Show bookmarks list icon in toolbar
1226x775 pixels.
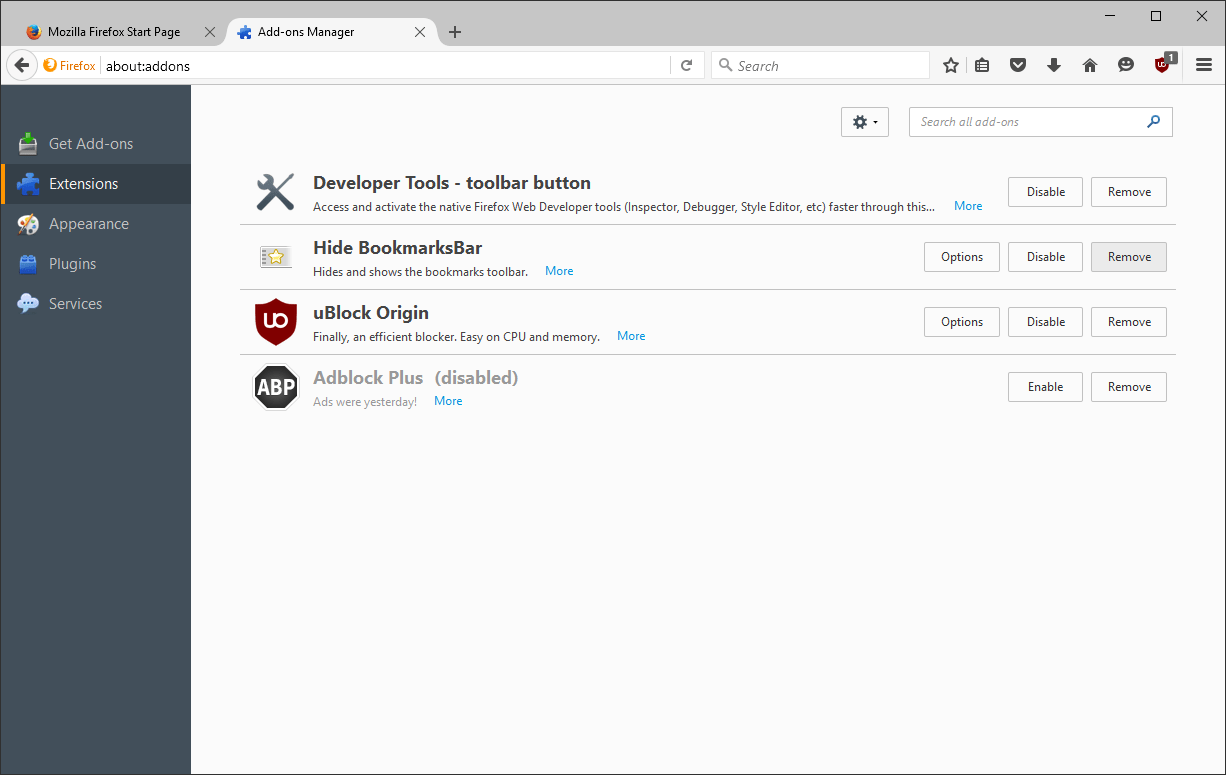point(982,66)
